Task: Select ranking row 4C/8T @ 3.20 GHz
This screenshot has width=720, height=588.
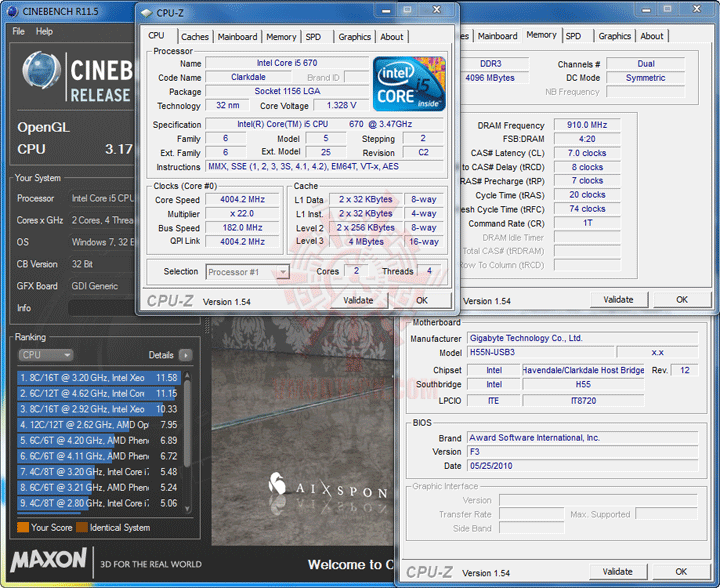Action: (99, 471)
